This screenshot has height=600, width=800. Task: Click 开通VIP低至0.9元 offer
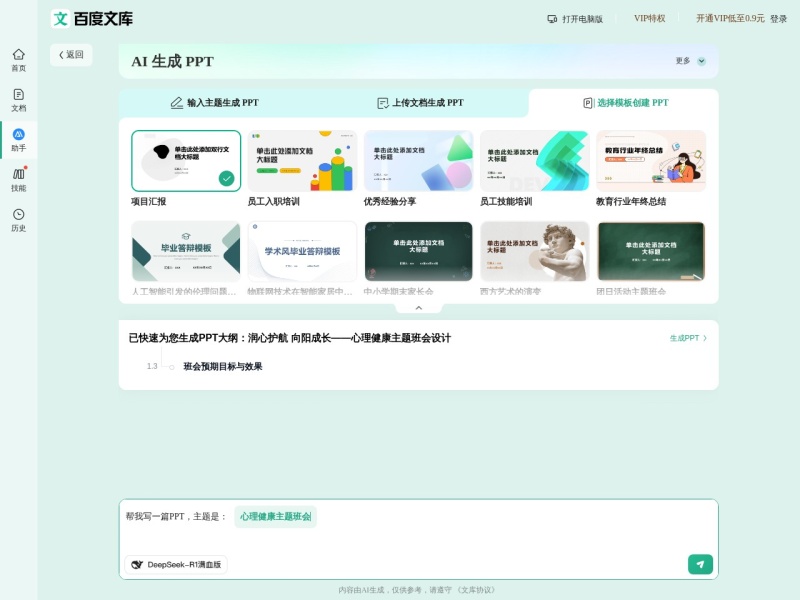pos(730,18)
